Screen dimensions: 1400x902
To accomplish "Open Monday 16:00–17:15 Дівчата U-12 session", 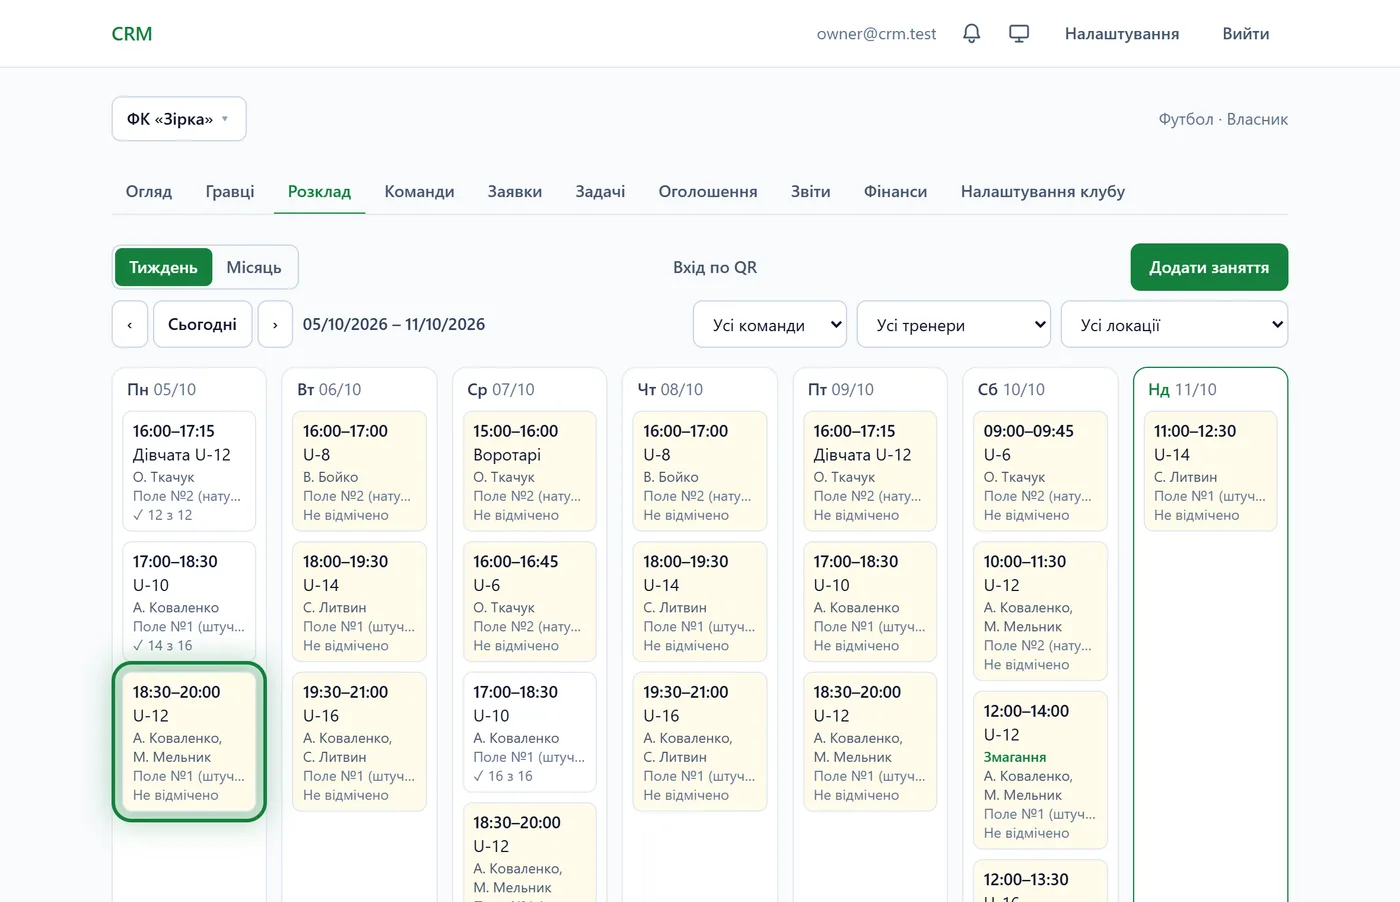I will (189, 471).
